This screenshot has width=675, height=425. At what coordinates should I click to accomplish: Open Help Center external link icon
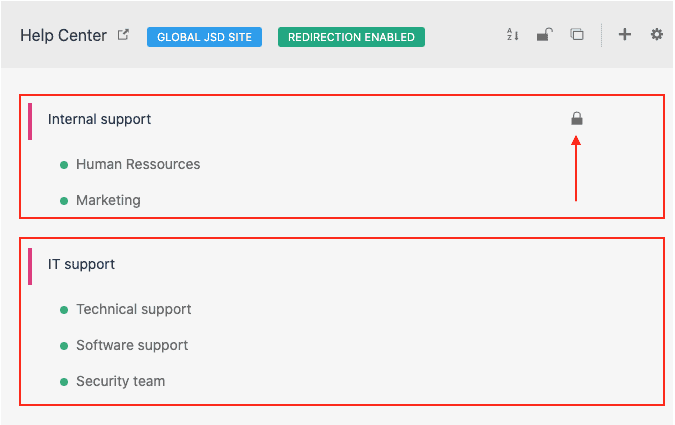(124, 35)
